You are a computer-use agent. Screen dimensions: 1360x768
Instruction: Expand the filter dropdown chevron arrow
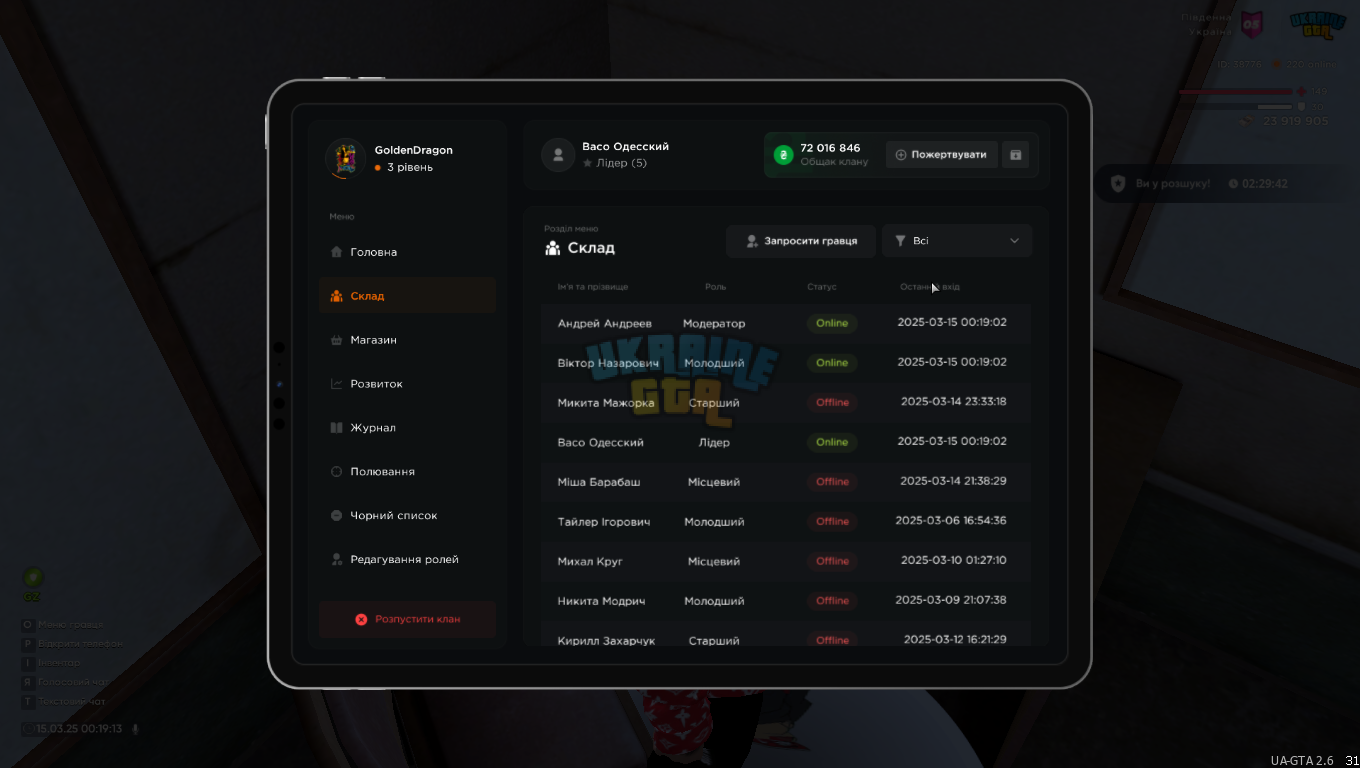(x=1014, y=241)
